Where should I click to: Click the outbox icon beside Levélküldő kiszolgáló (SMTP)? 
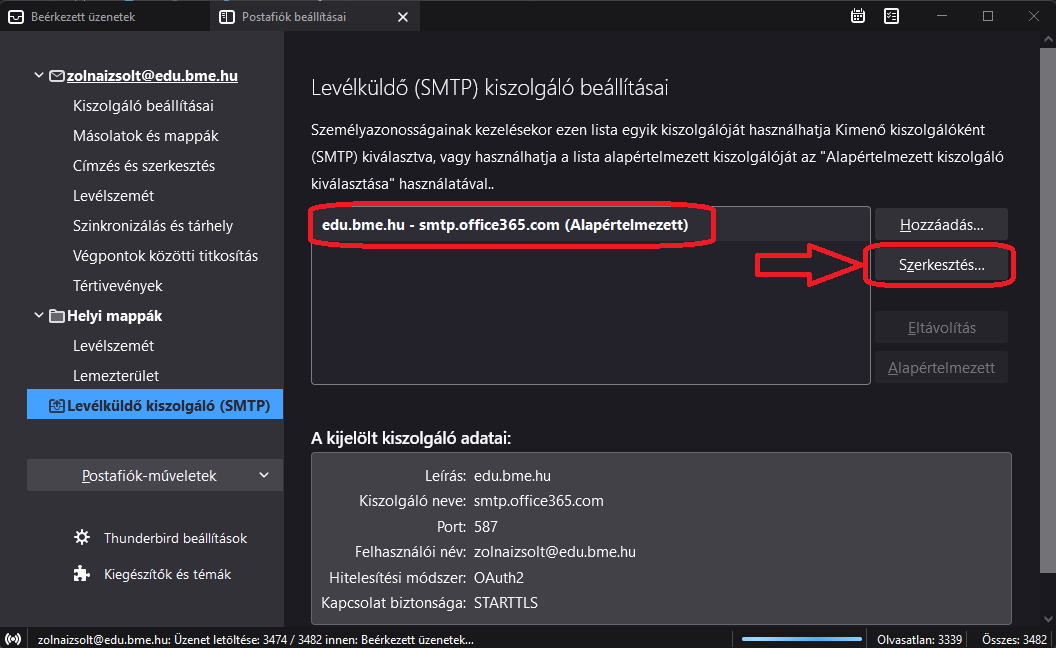coord(57,406)
